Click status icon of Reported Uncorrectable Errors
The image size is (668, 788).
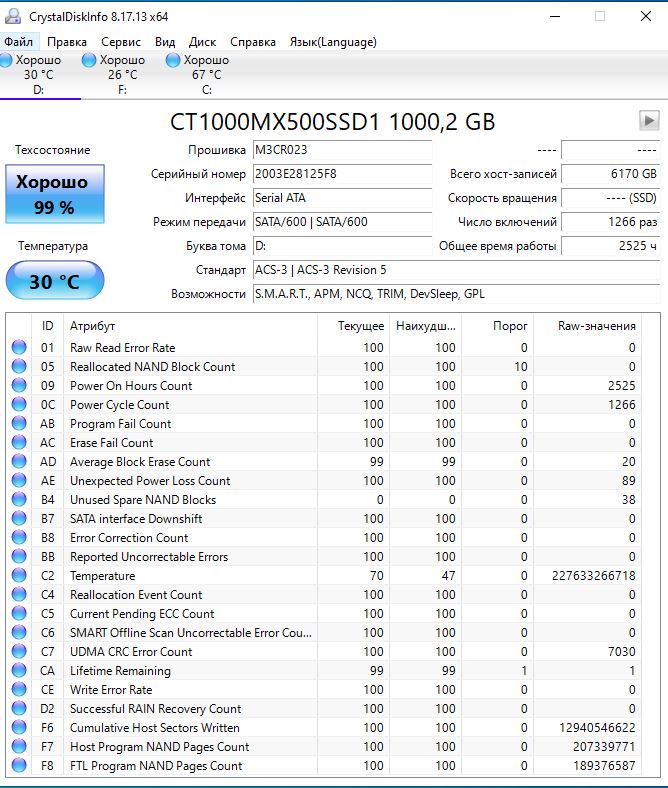[x=19, y=556]
